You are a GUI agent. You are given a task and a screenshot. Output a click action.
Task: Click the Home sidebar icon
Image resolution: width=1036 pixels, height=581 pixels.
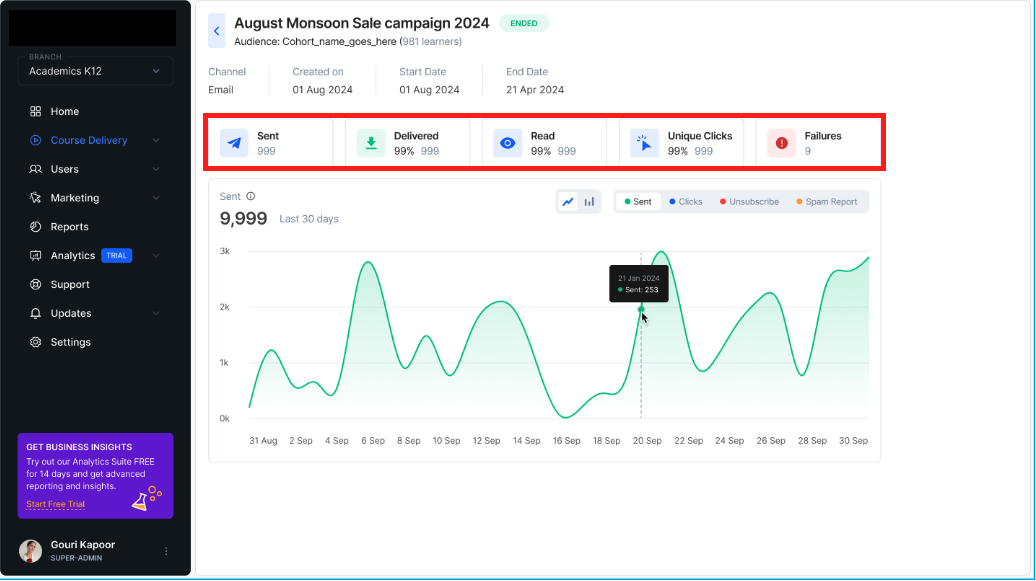(x=36, y=111)
